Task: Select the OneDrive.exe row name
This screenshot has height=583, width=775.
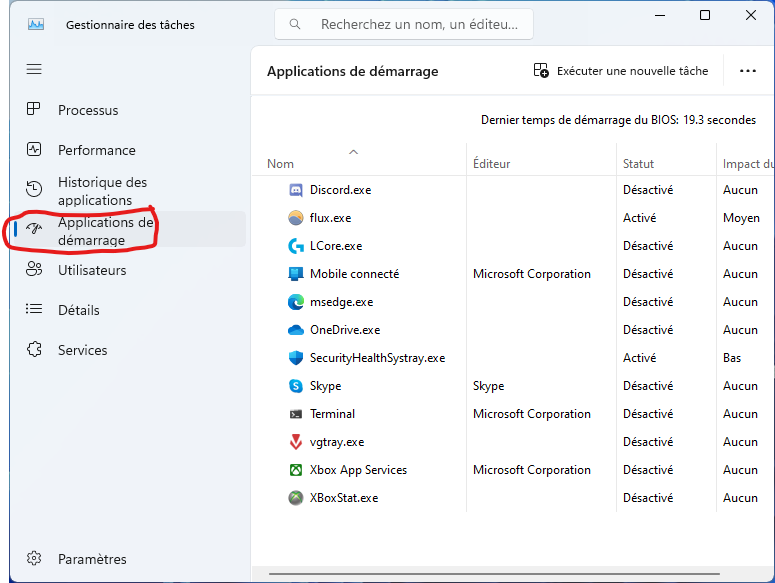Action: point(345,330)
